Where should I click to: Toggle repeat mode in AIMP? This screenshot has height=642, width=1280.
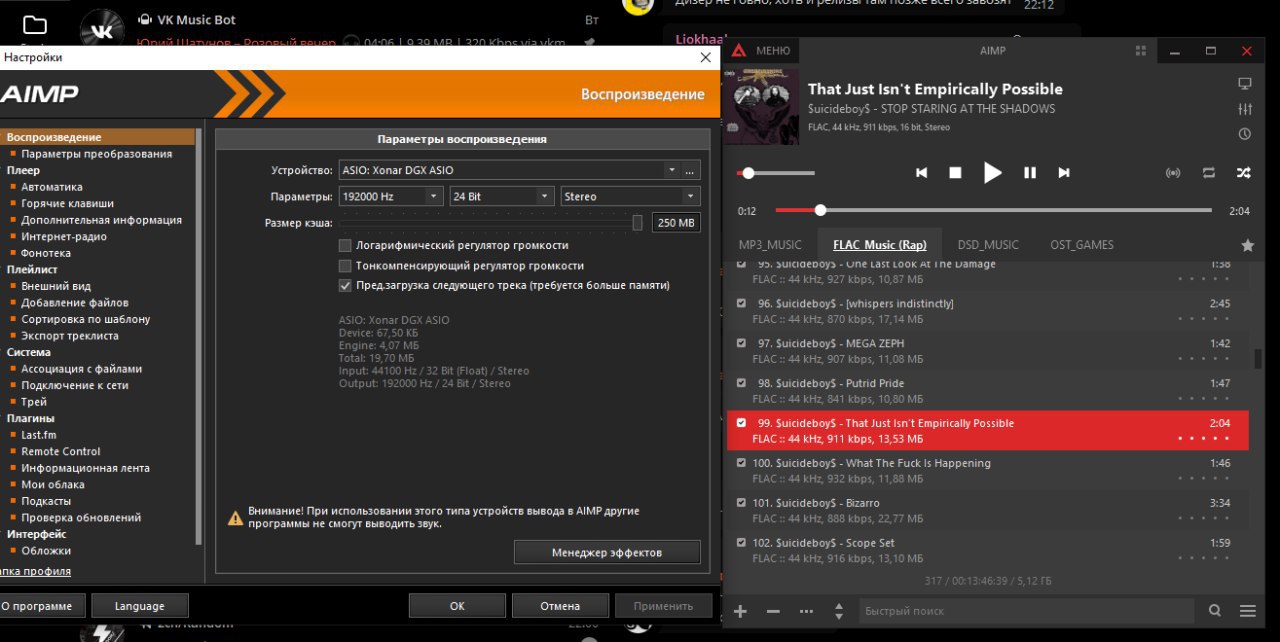tap(1209, 173)
